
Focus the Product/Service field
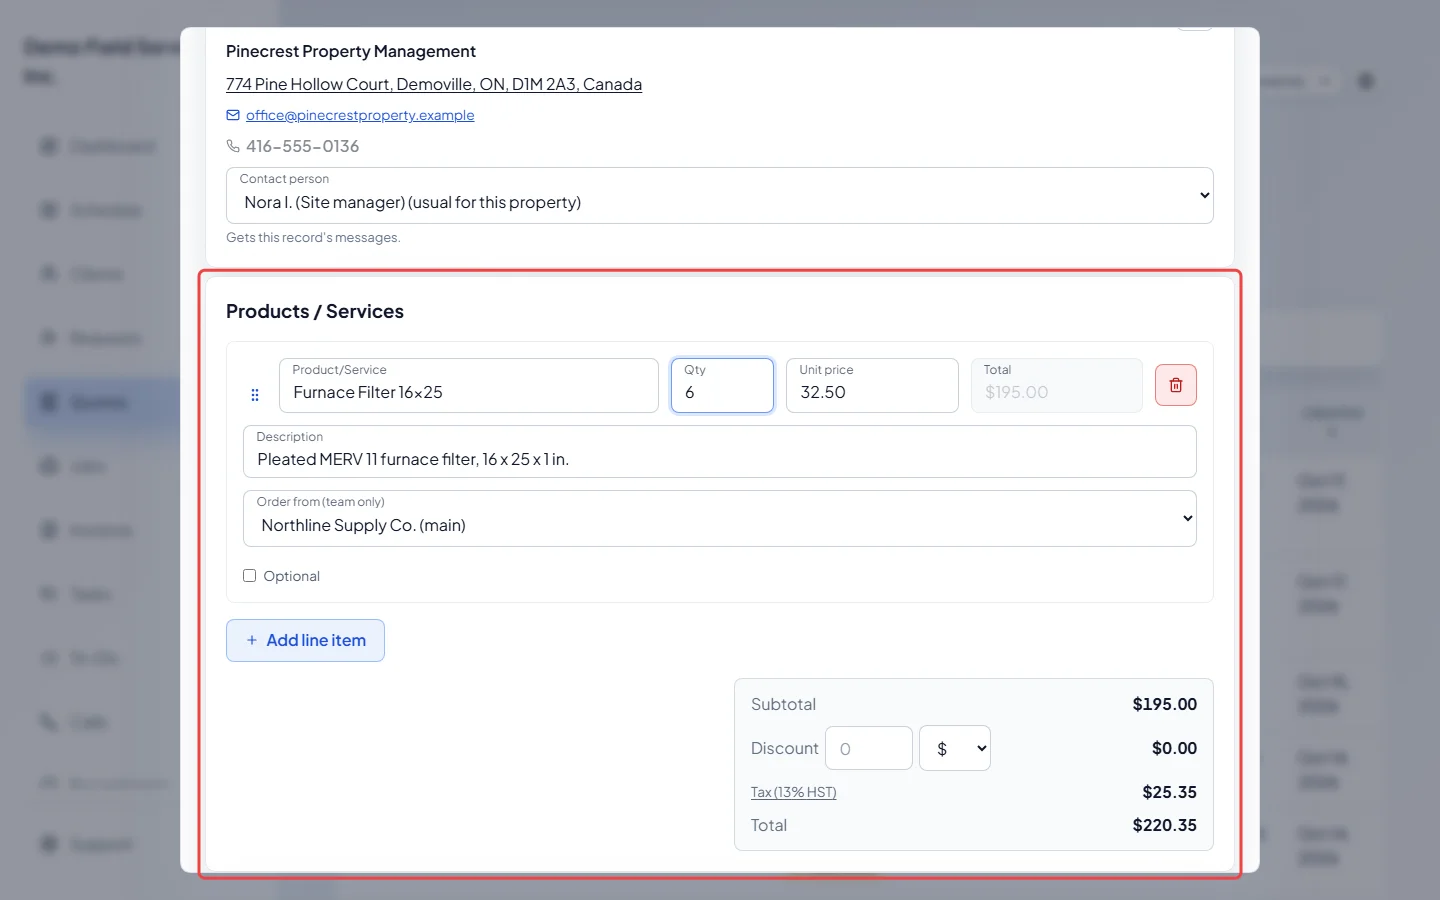pyautogui.click(x=469, y=385)
